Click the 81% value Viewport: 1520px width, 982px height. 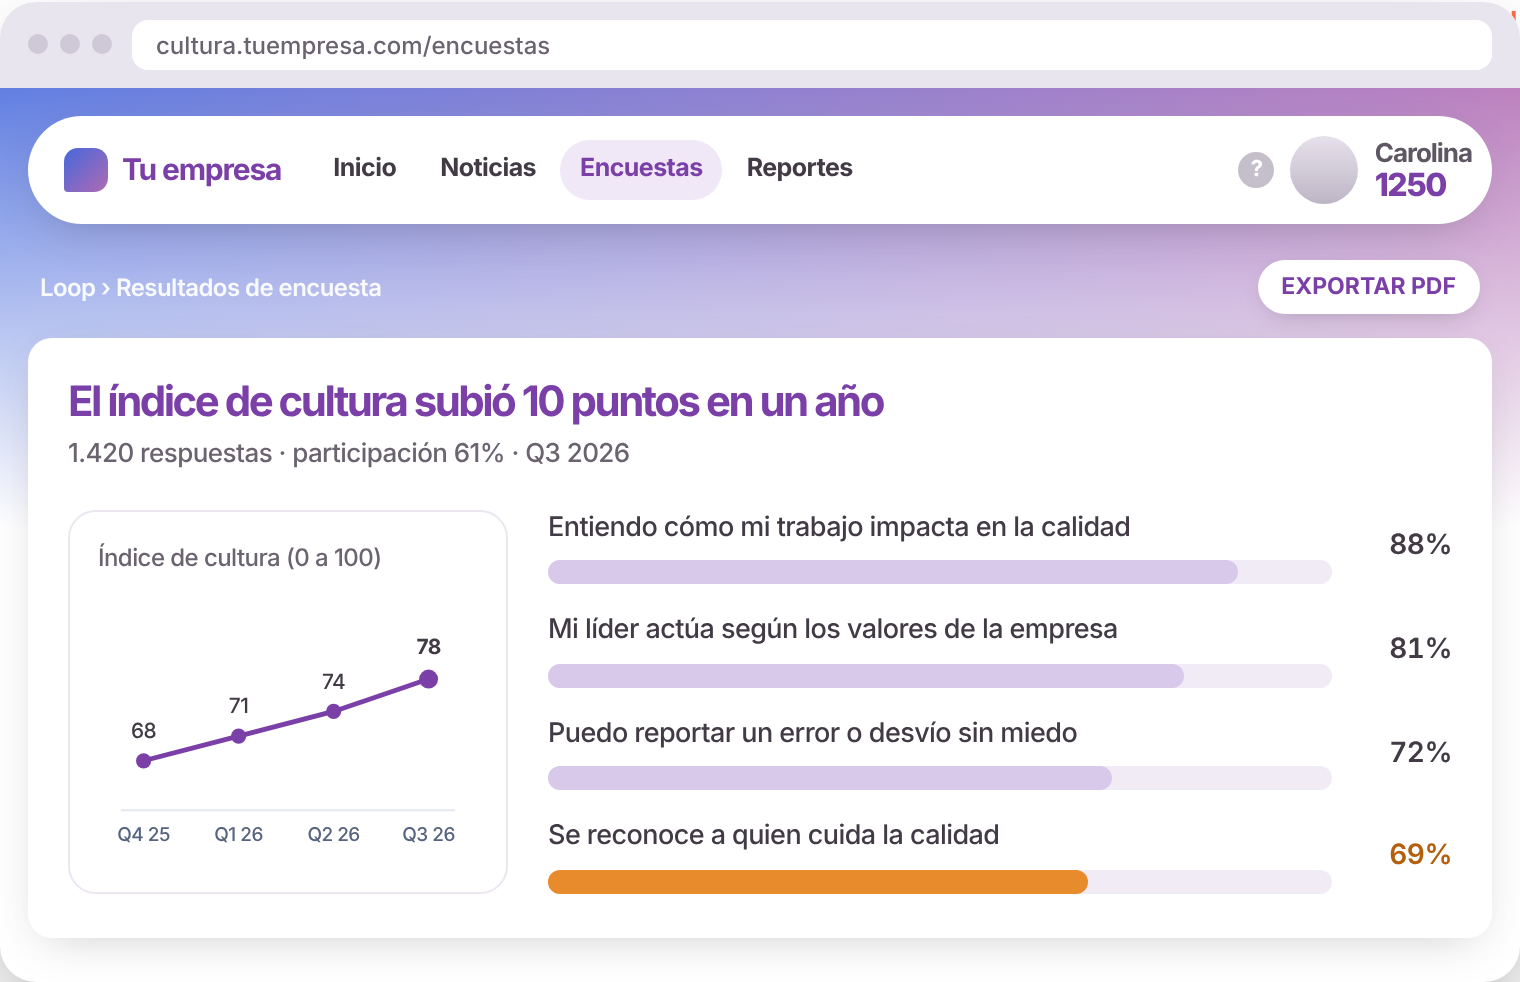1420,648
